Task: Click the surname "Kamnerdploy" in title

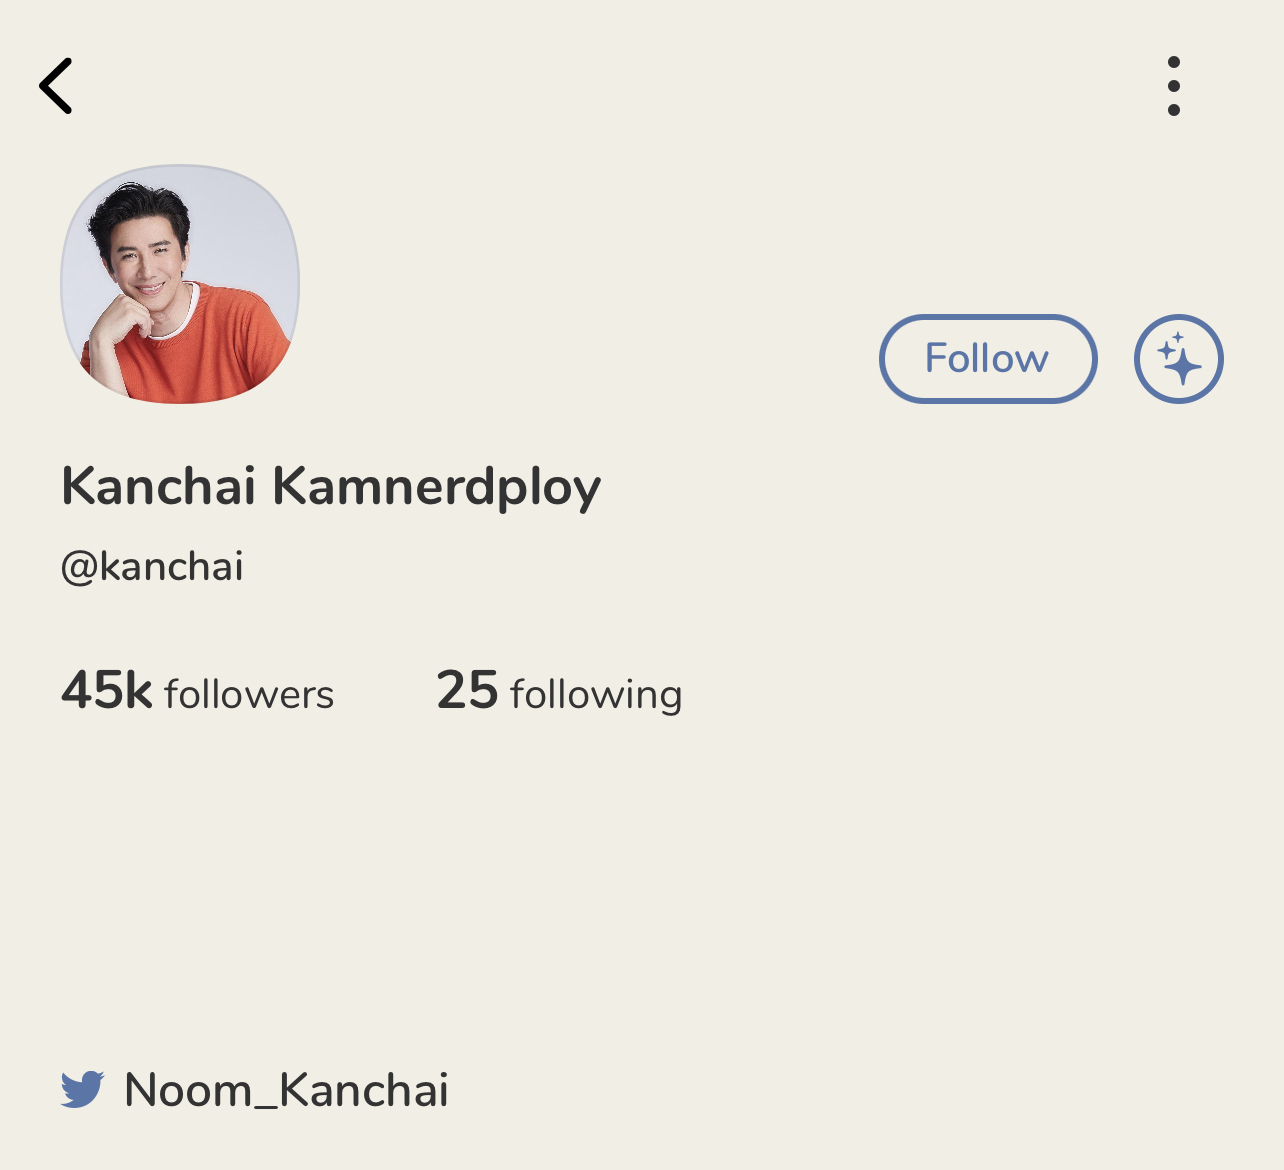Action: [x=436, y=488]
